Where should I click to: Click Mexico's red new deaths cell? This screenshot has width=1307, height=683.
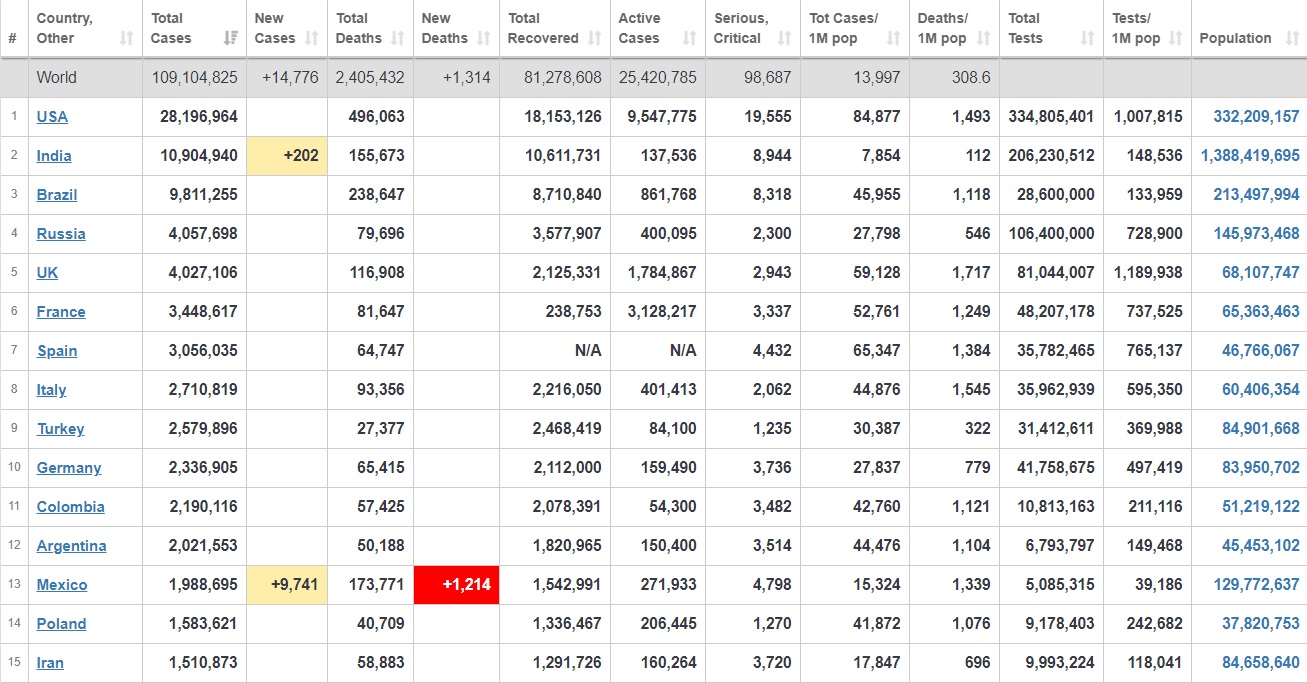[456, 584]
